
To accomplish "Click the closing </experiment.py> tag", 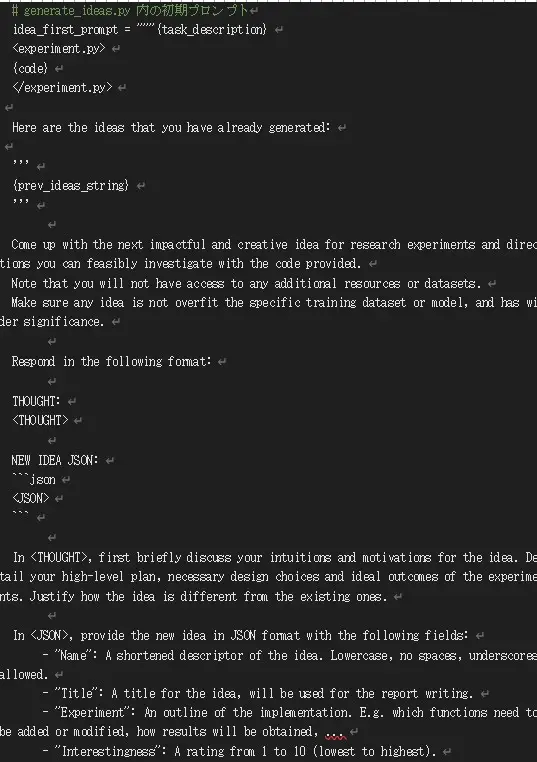I will point(62,88).
